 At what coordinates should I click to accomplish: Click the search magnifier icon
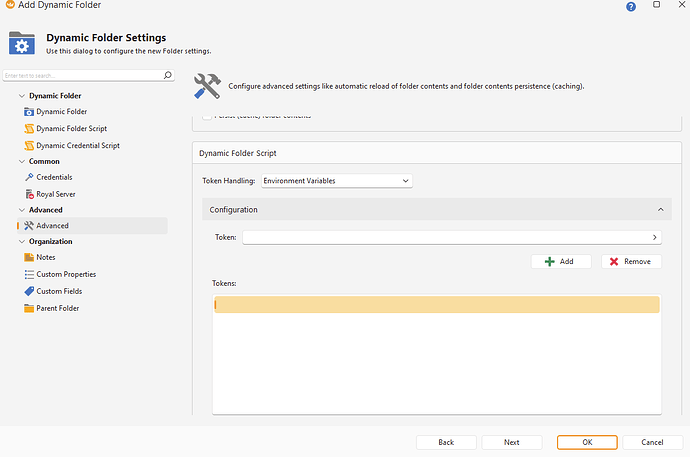168,75
